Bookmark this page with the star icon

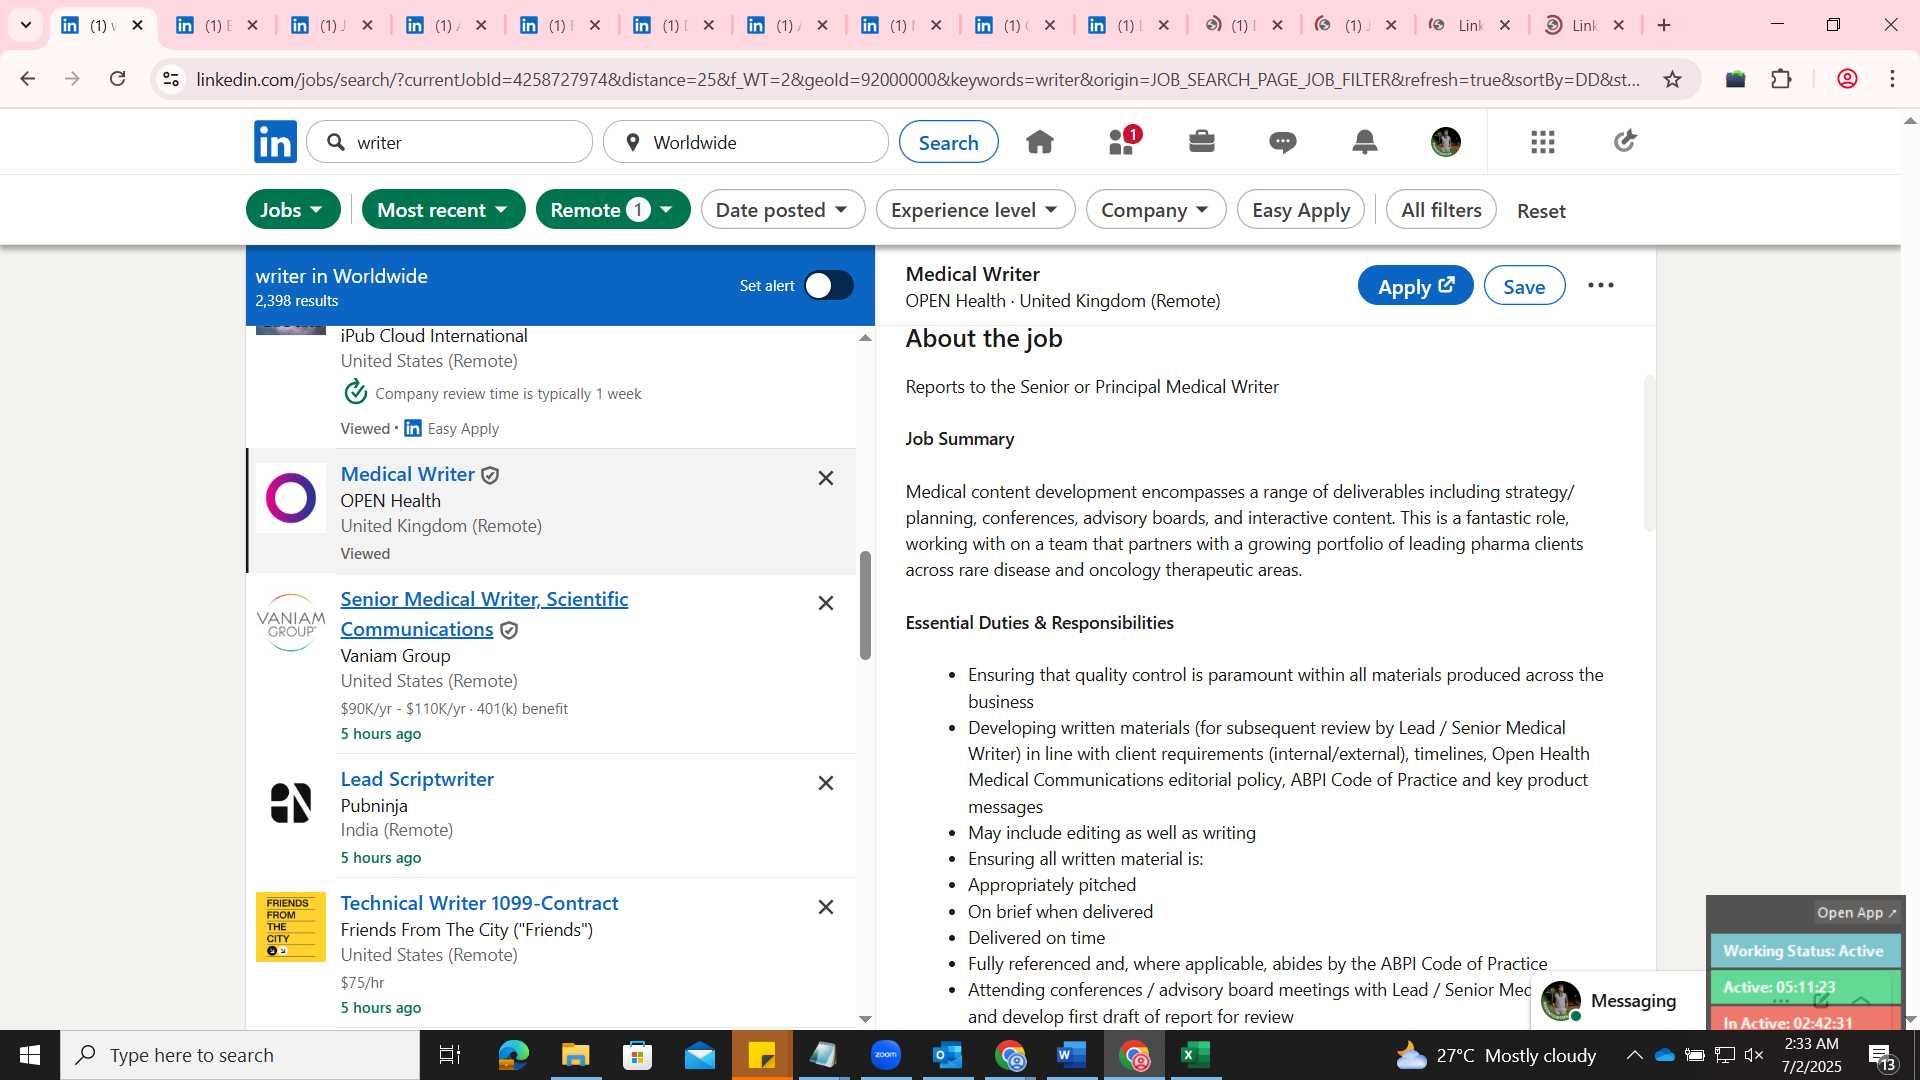(1673, 79)
